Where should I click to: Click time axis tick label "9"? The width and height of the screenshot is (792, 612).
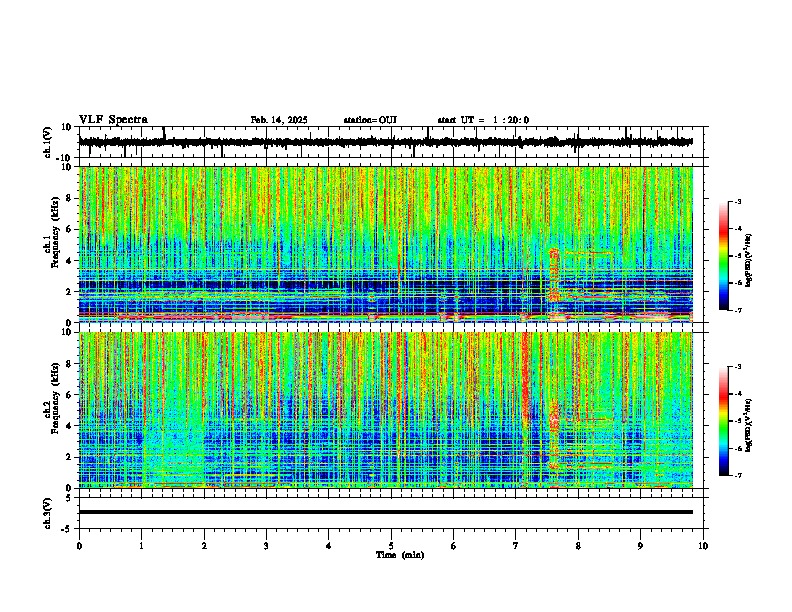coord(640,545)
